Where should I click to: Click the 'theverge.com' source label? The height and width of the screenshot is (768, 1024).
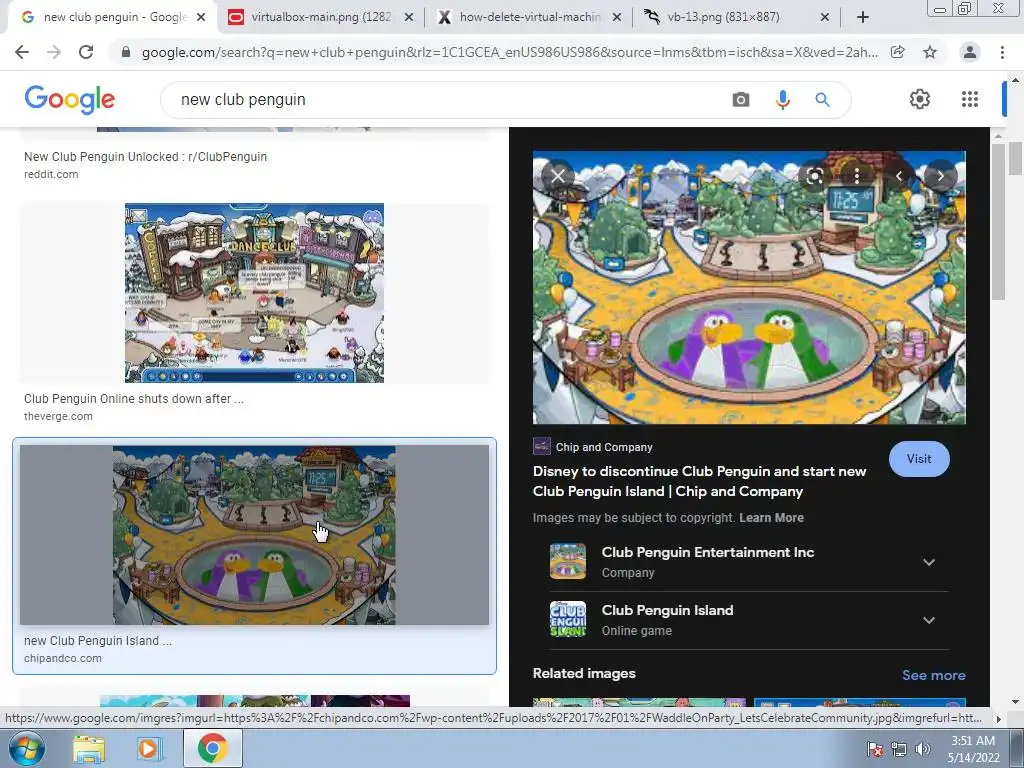(58, 416)
